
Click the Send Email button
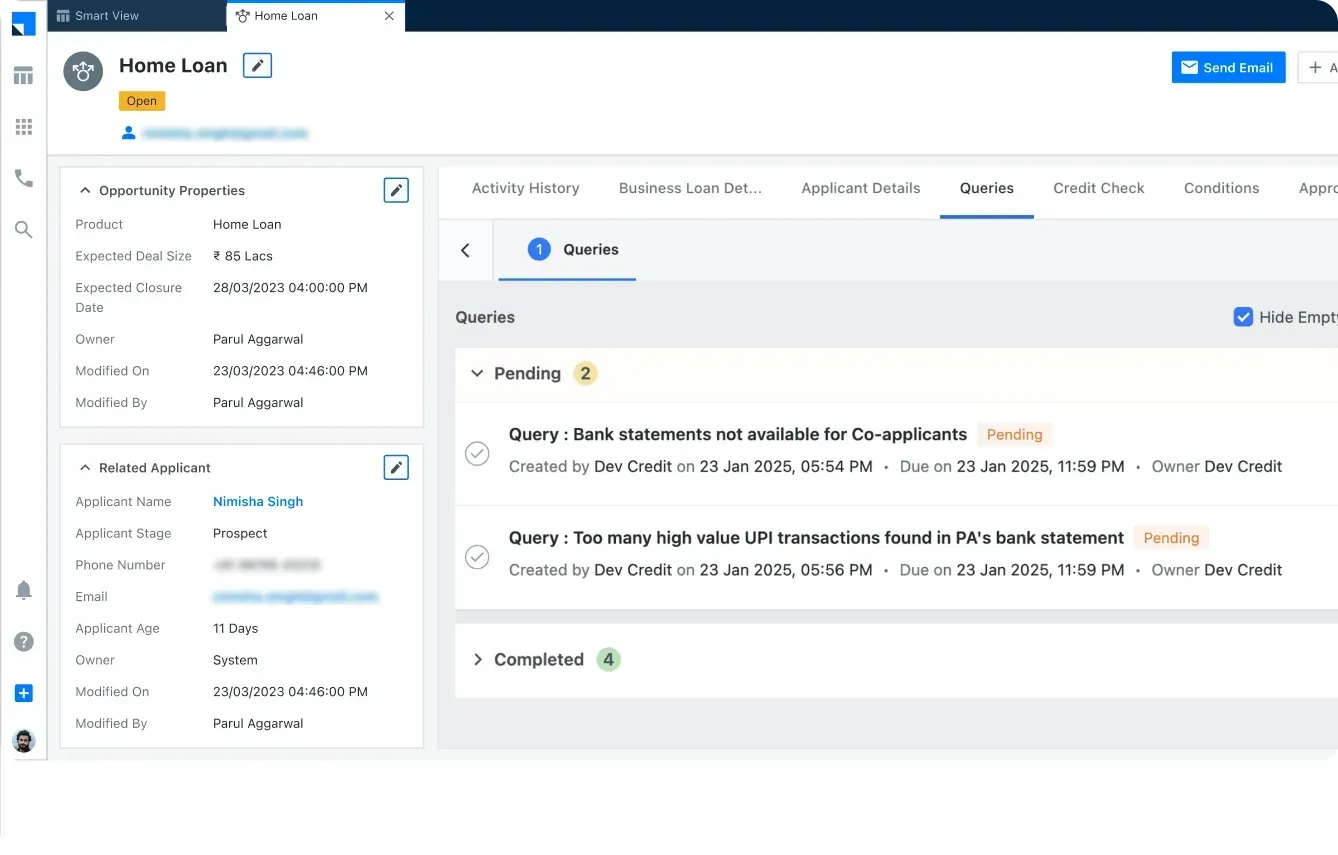(1228, 67)
